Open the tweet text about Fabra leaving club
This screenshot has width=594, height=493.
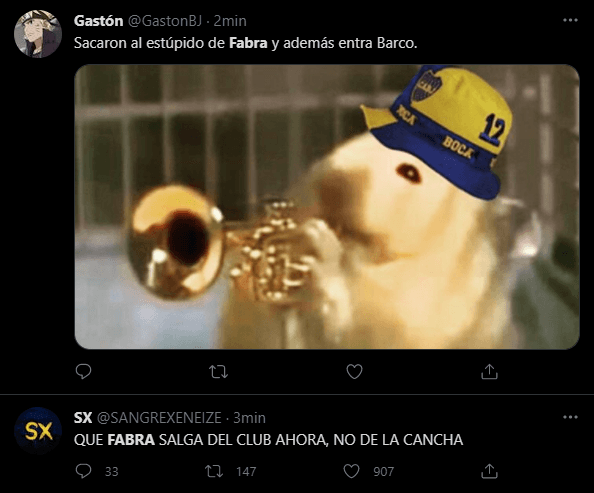click(x=268, y=440)
